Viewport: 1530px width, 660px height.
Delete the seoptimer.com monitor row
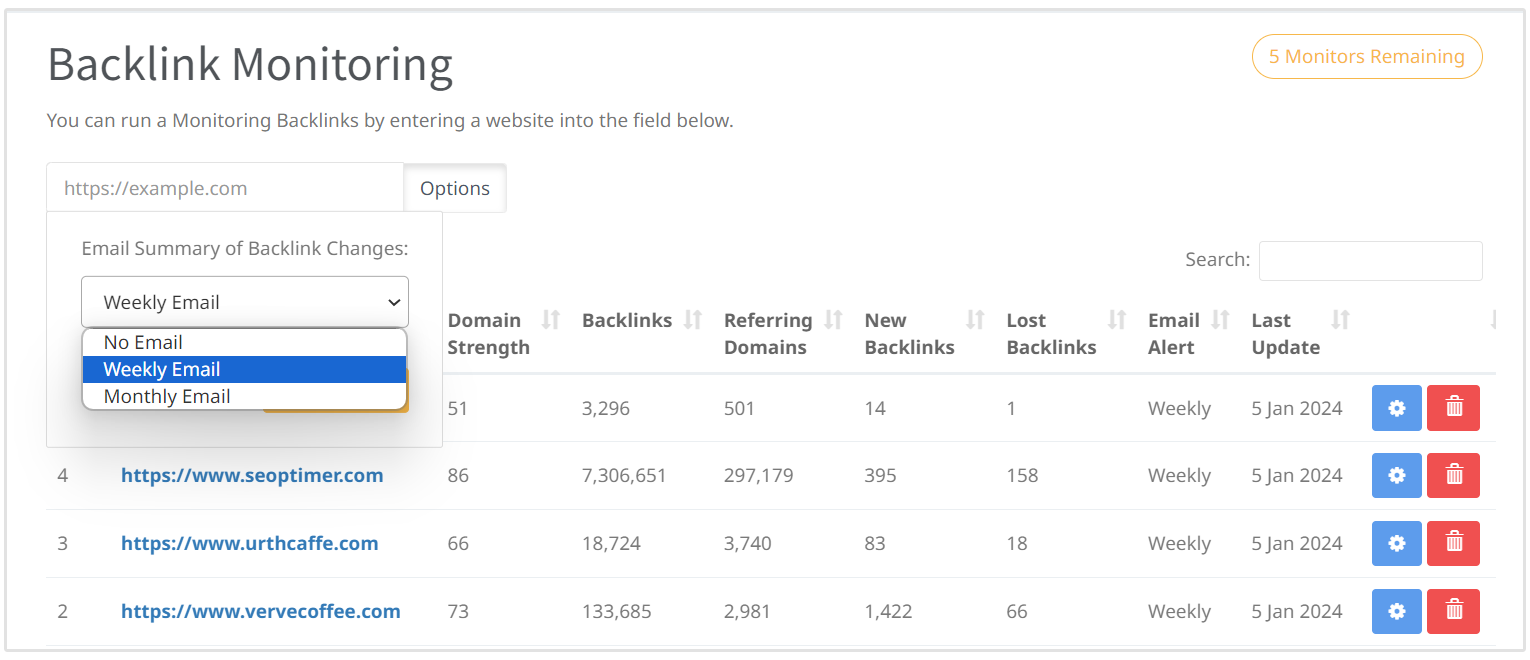[x=1453, y=476]
